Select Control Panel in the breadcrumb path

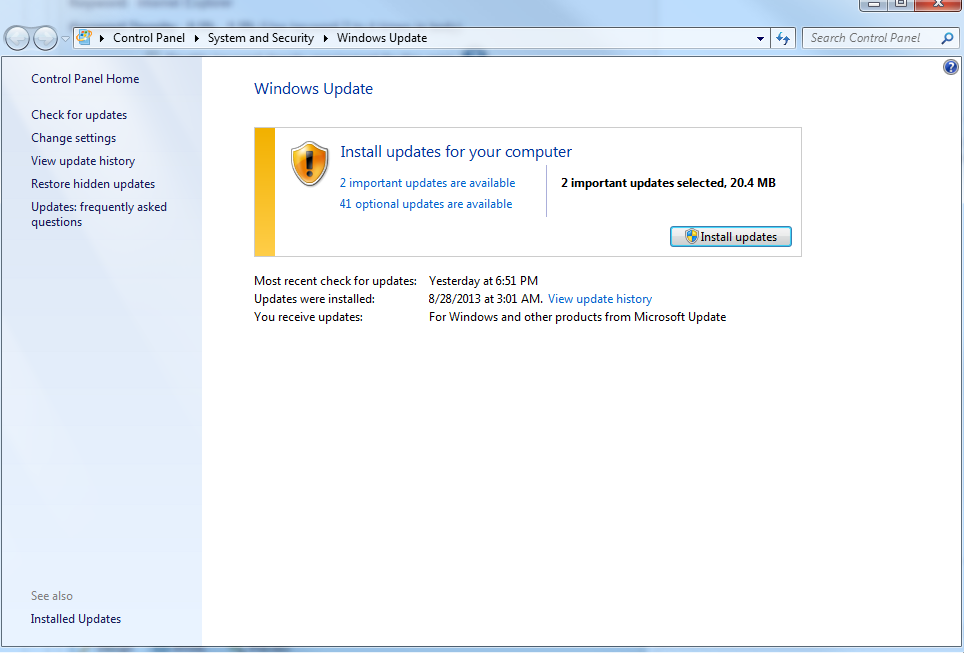tap(148, 38)
